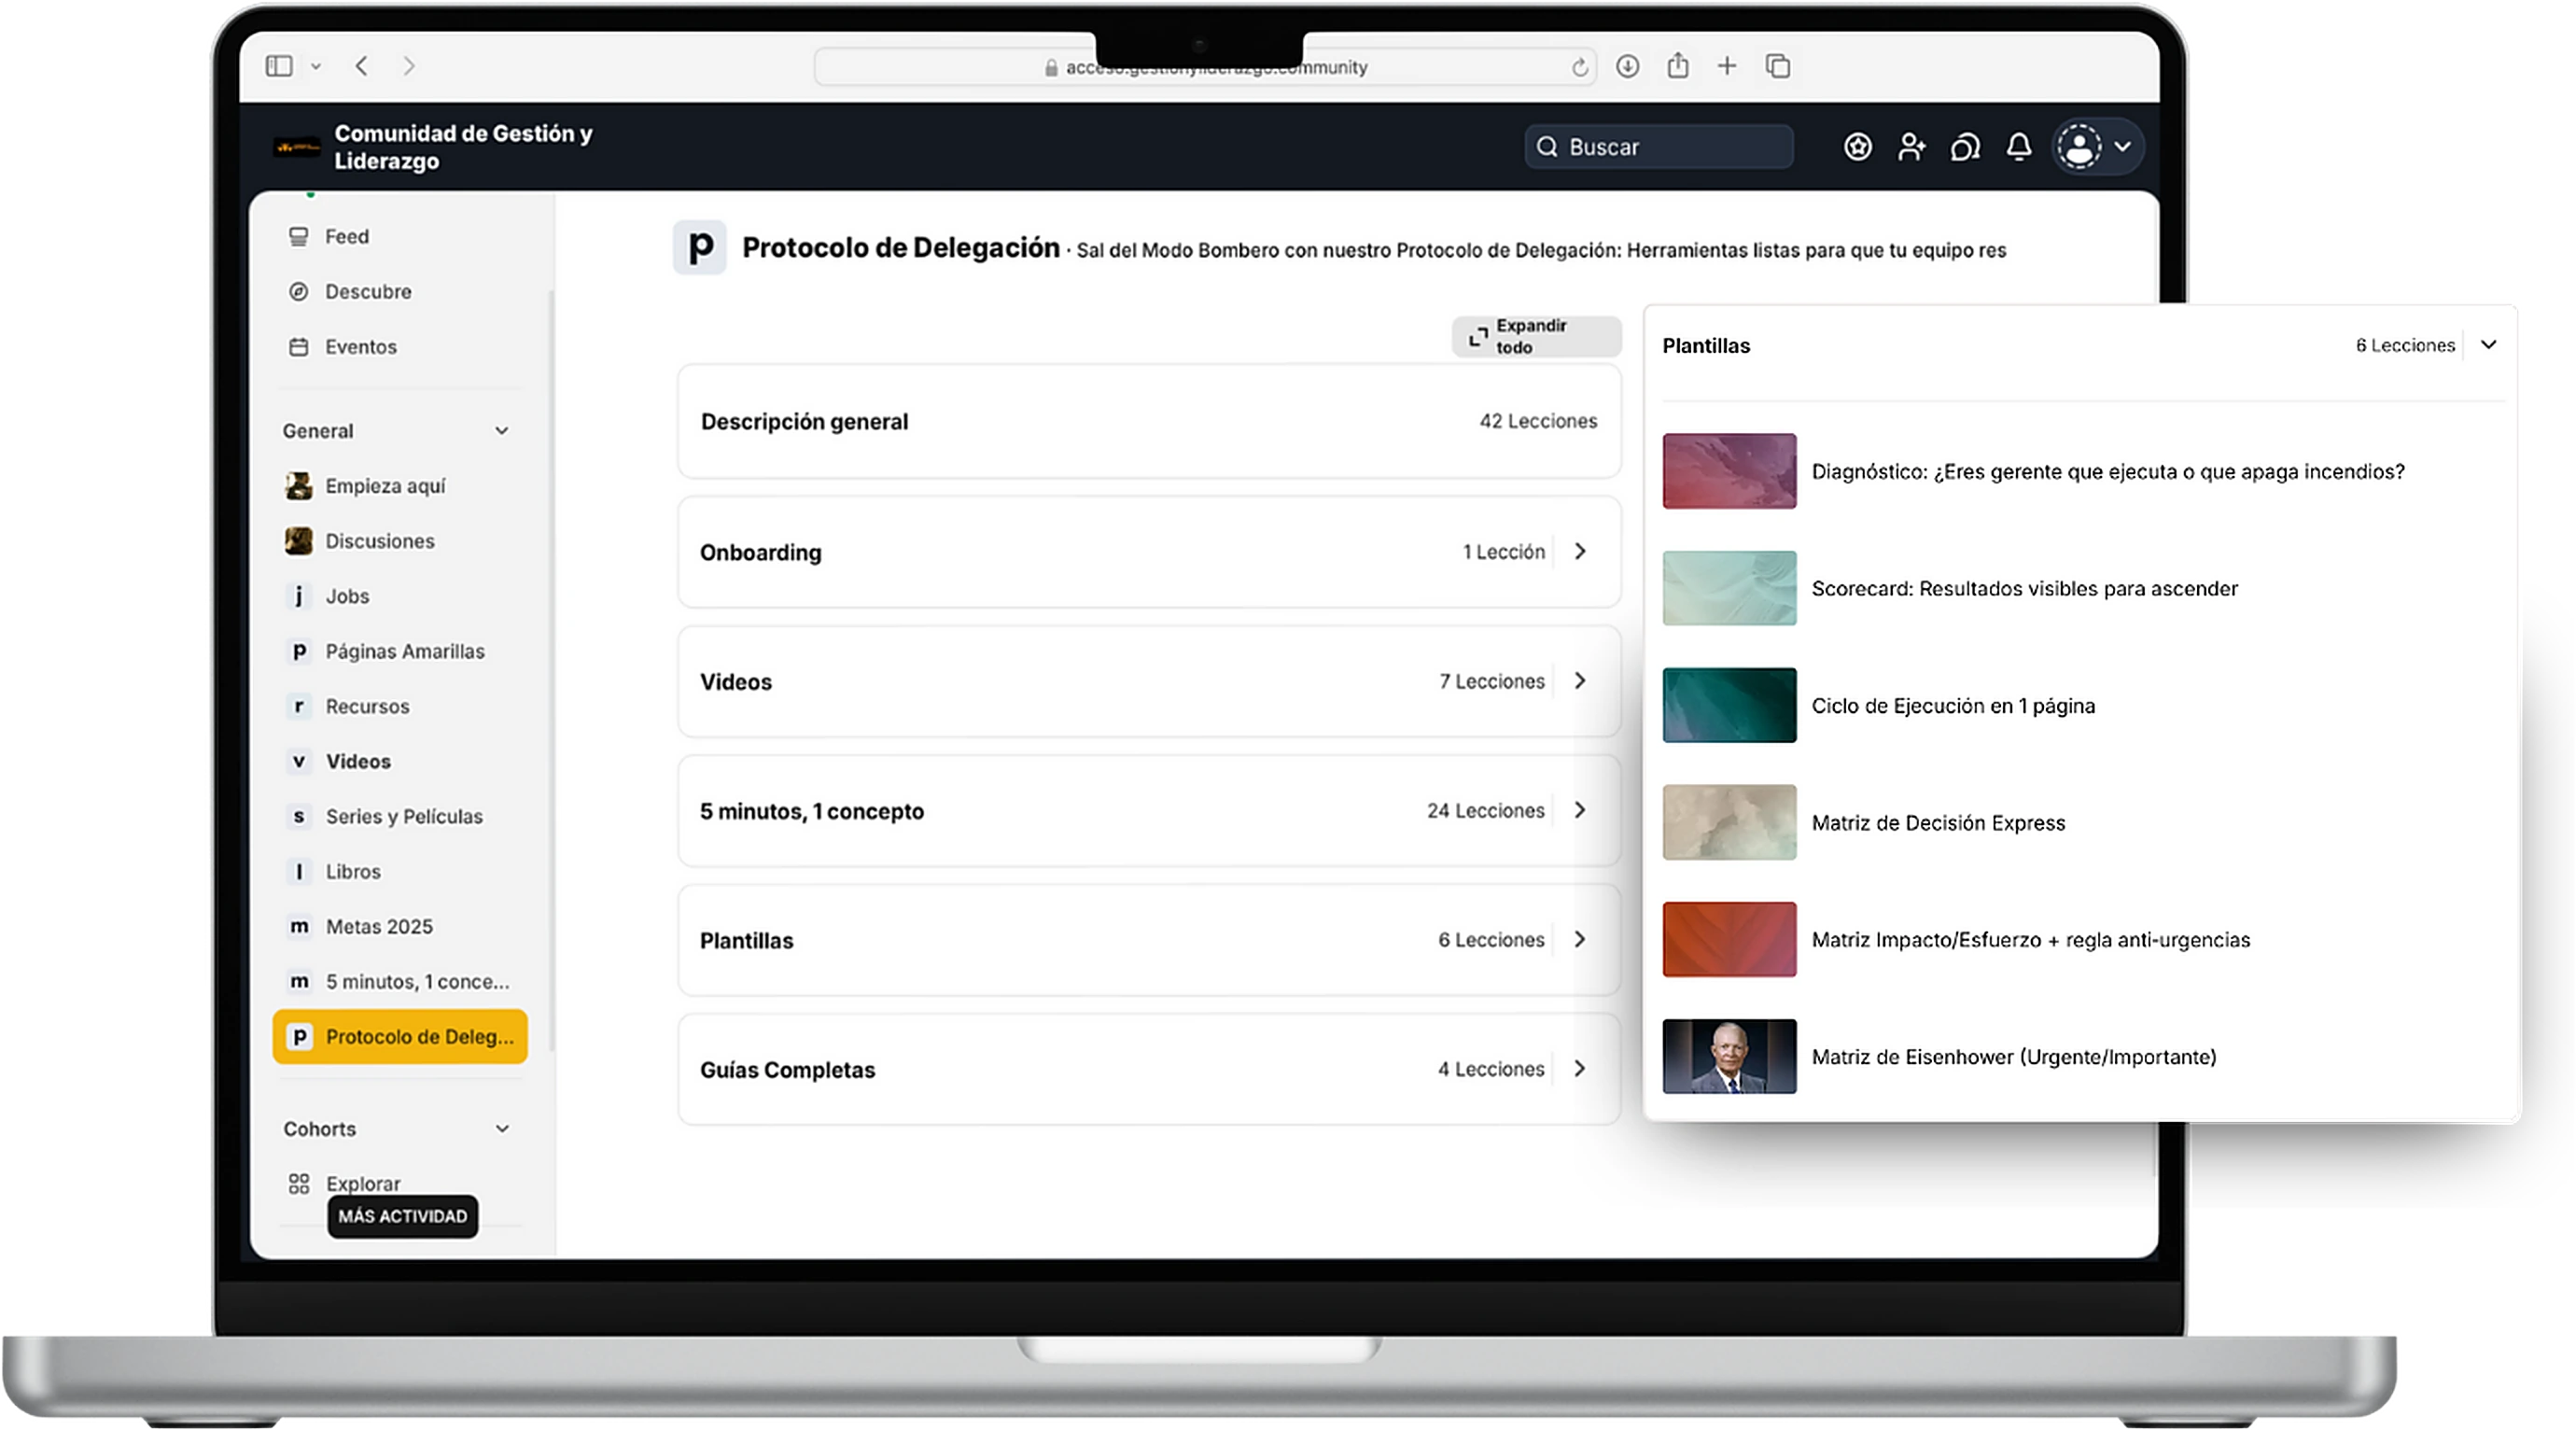Click the Safari sidebar toggle icon

coord(279,66)
